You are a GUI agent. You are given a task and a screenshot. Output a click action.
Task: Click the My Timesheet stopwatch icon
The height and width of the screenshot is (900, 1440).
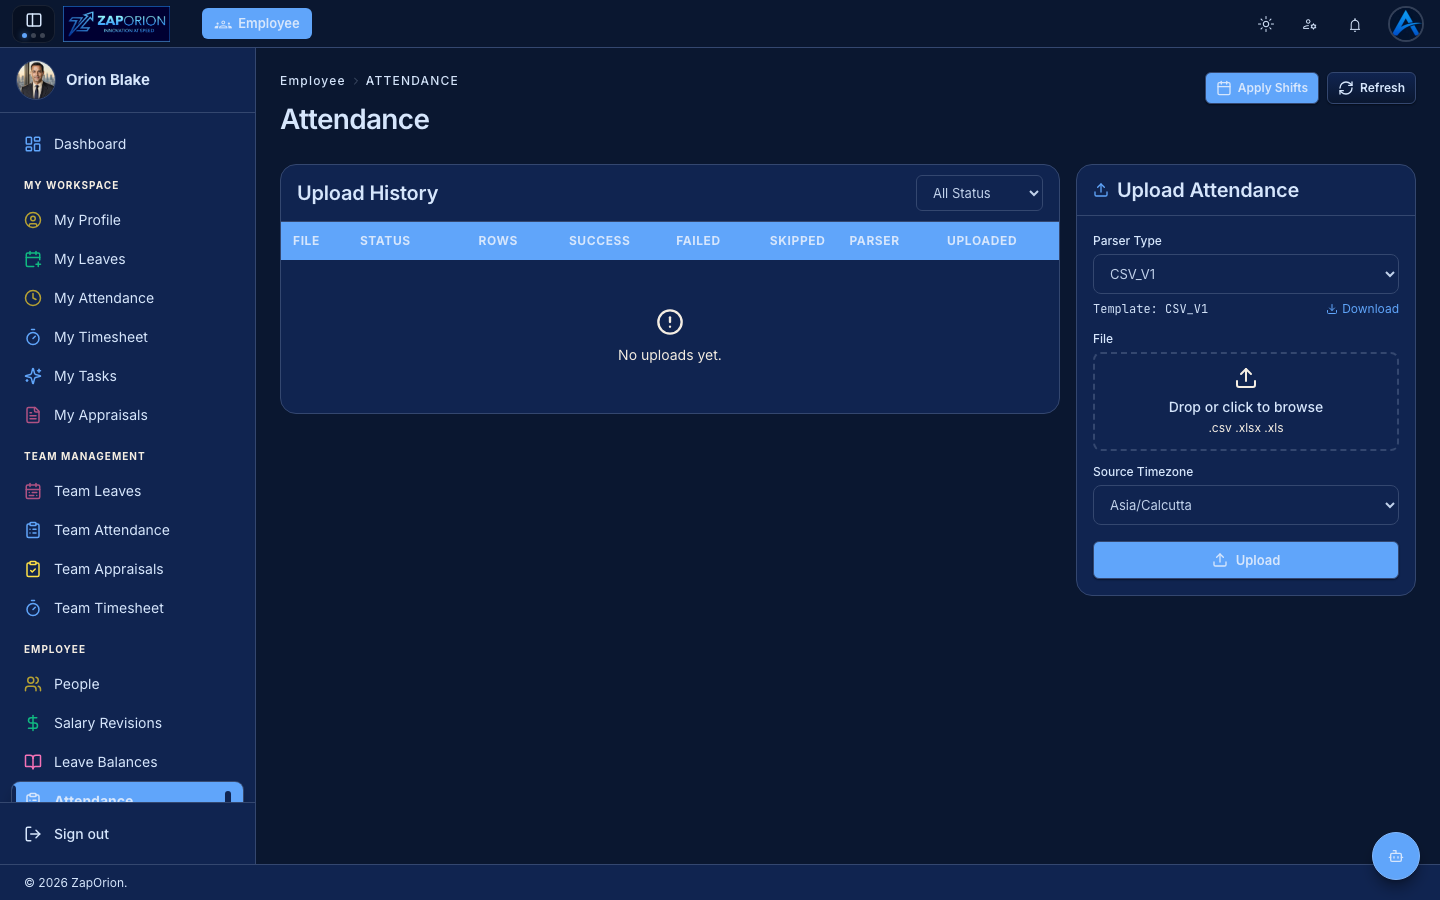tap(33, 337)
